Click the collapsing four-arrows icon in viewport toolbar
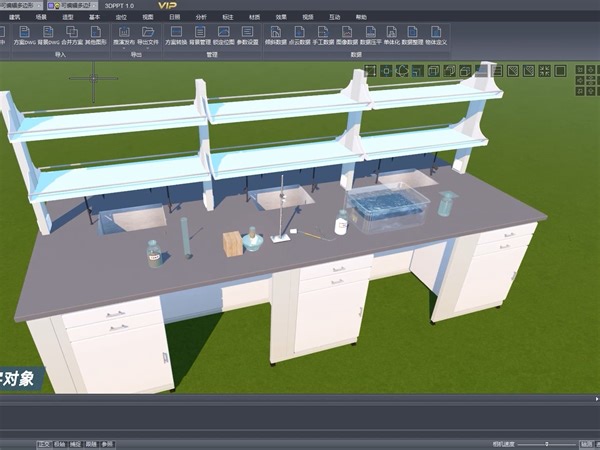 [x=544, y=71]
